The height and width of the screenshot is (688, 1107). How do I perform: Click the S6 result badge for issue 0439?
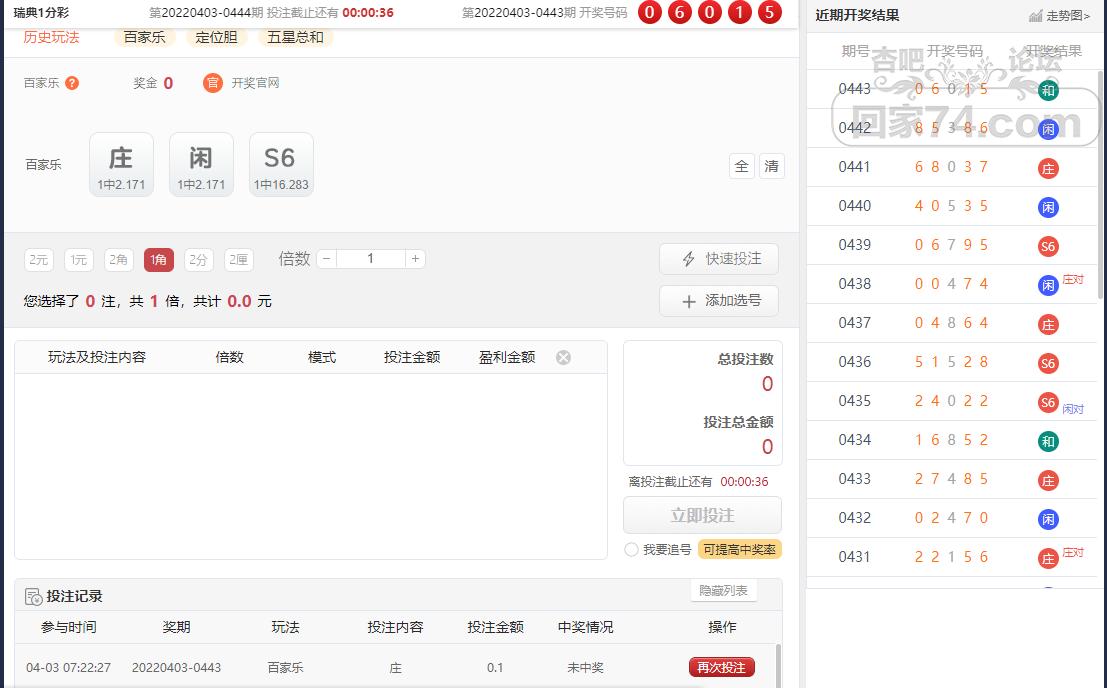pyautogui.click(x=1048, y=246)
